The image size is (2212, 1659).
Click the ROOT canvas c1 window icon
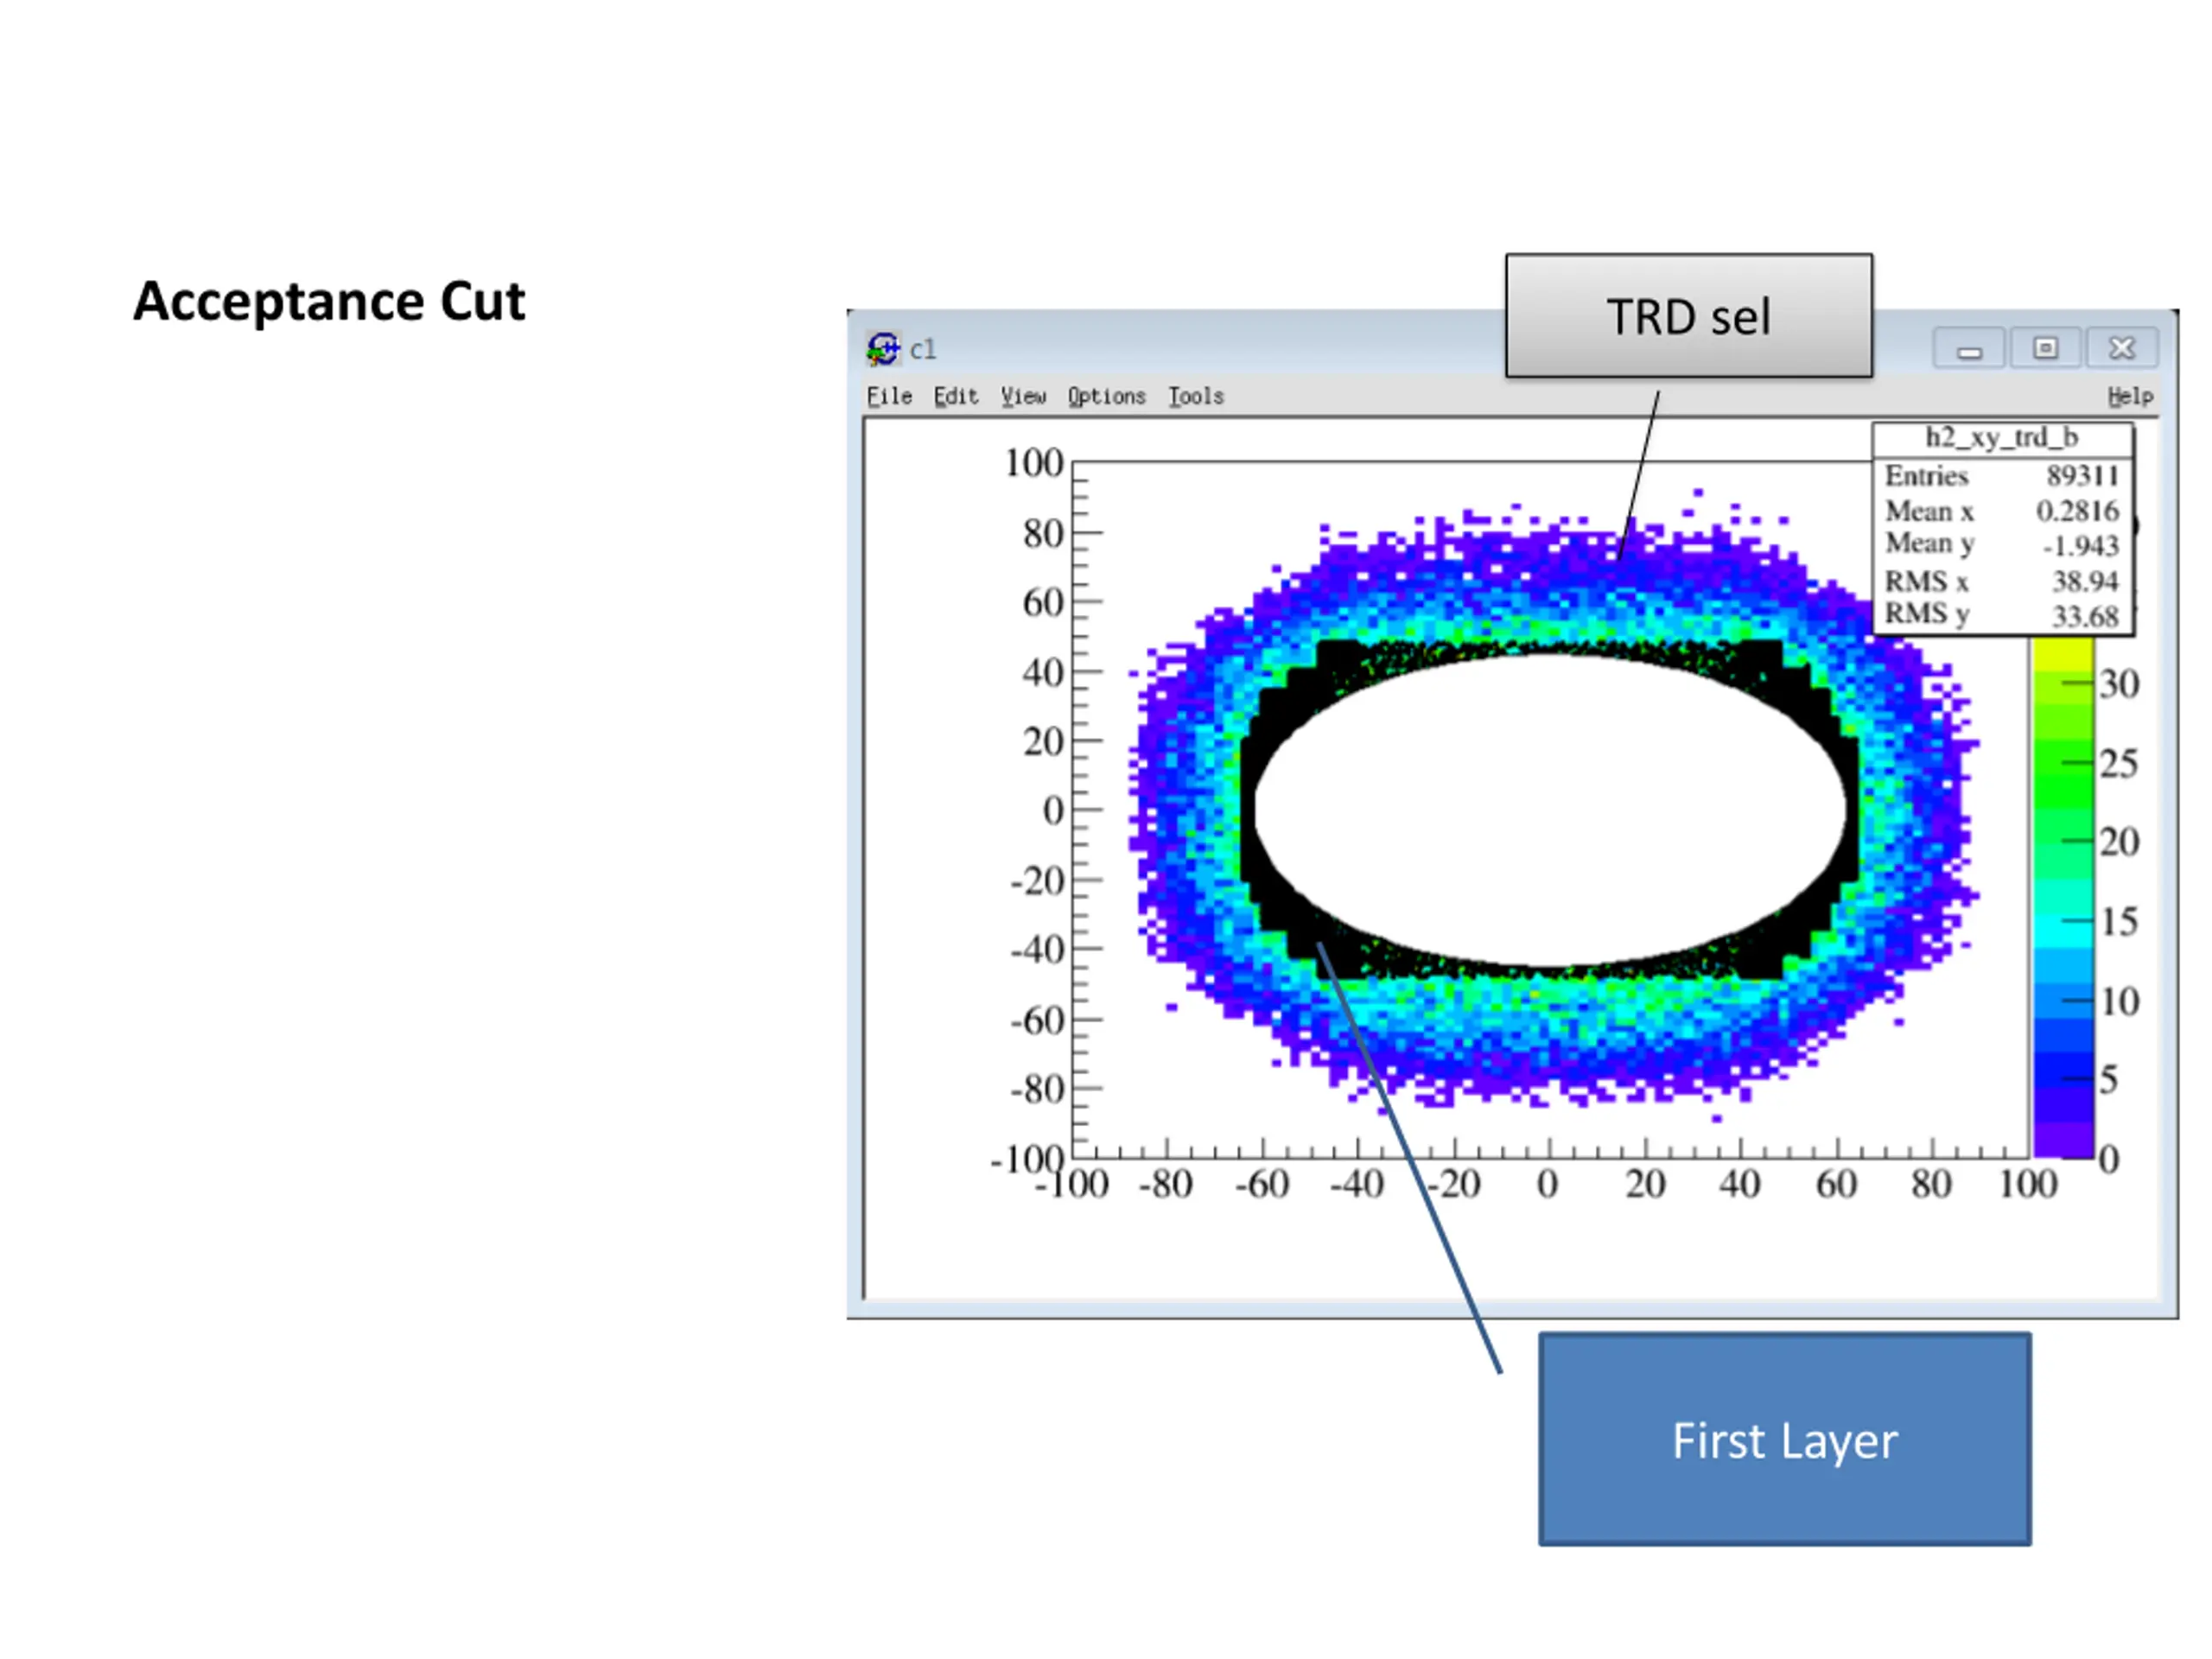click(882, 349)
